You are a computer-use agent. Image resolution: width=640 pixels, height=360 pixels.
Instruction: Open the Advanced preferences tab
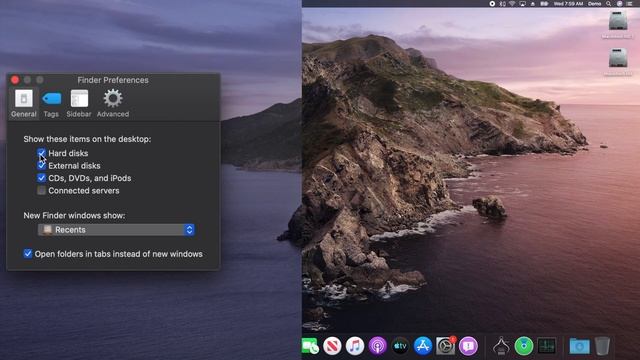pos(113,104)
